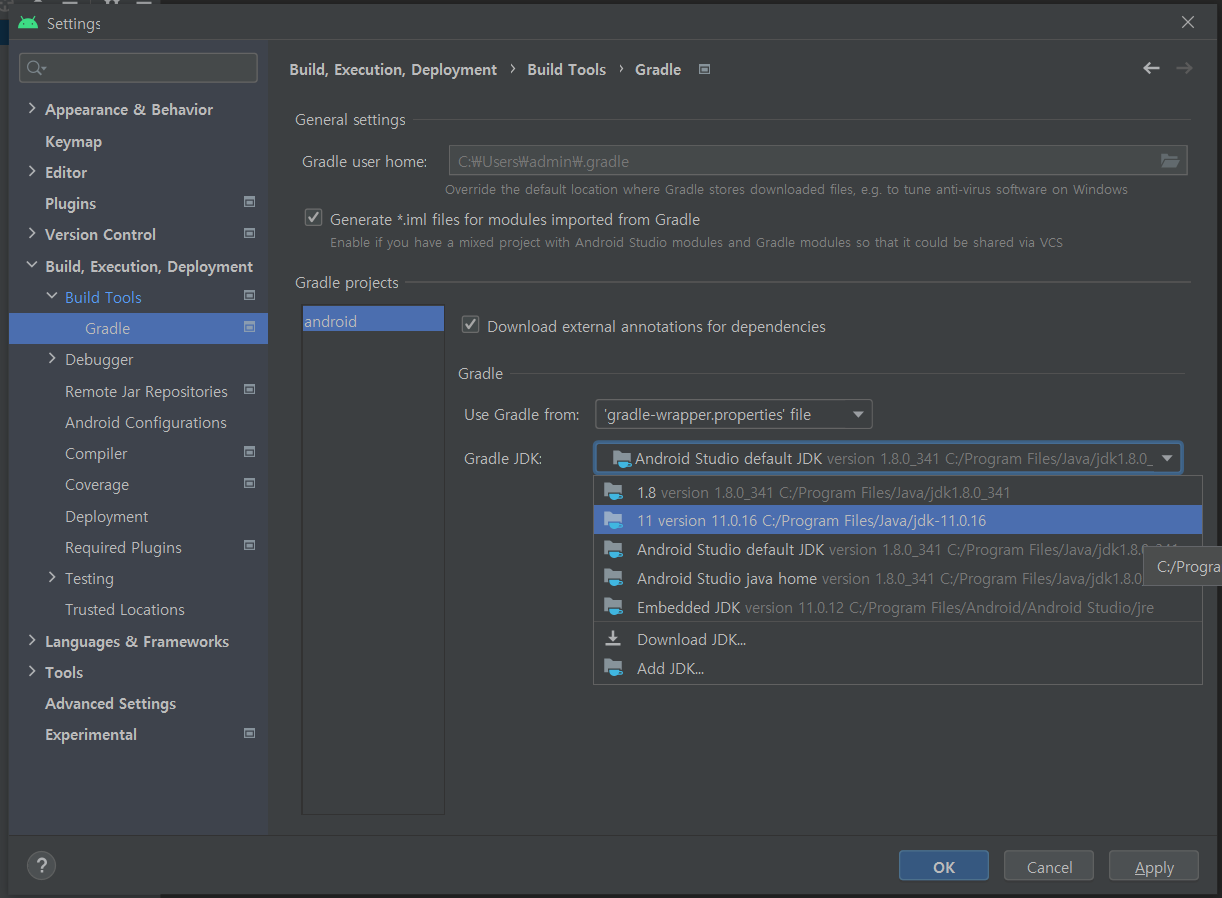Open Coverage settings page
This screenshot has width=1222, height=898.
(x=97, y=484)
